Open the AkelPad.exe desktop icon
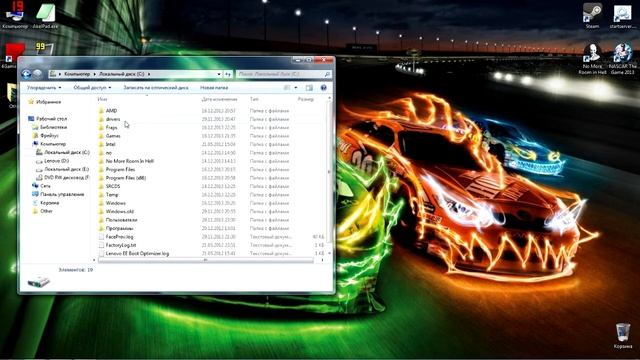 coord(45,16)
